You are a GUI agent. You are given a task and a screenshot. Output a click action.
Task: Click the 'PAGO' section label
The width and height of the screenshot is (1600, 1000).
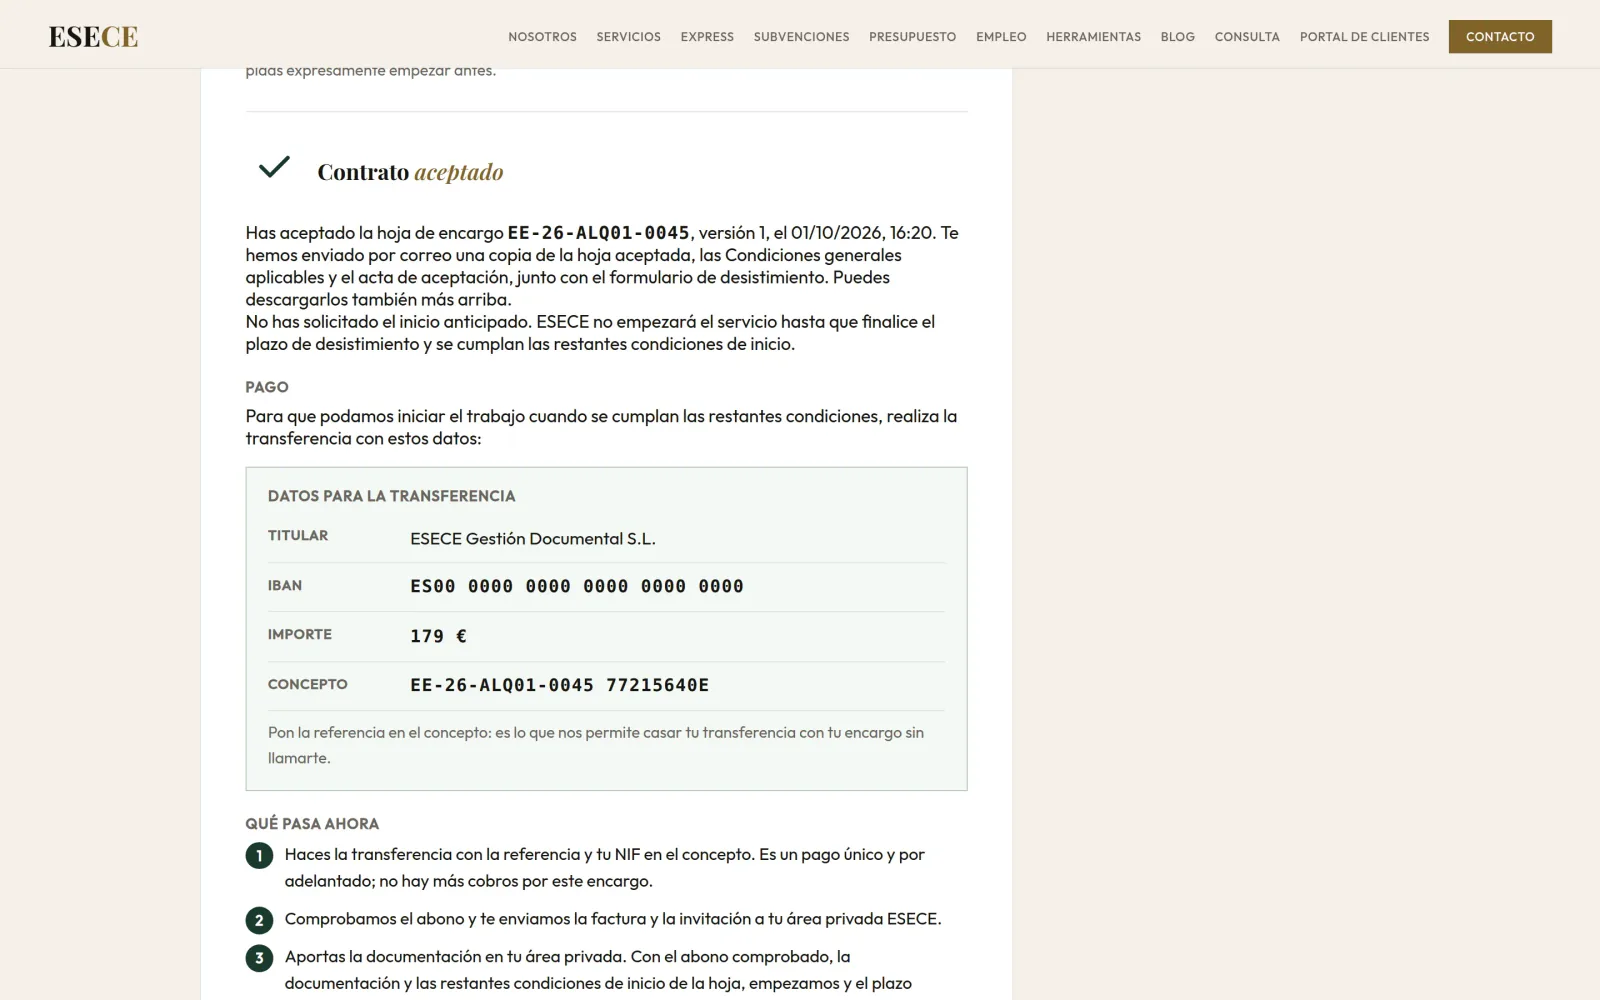click(267, 387)
